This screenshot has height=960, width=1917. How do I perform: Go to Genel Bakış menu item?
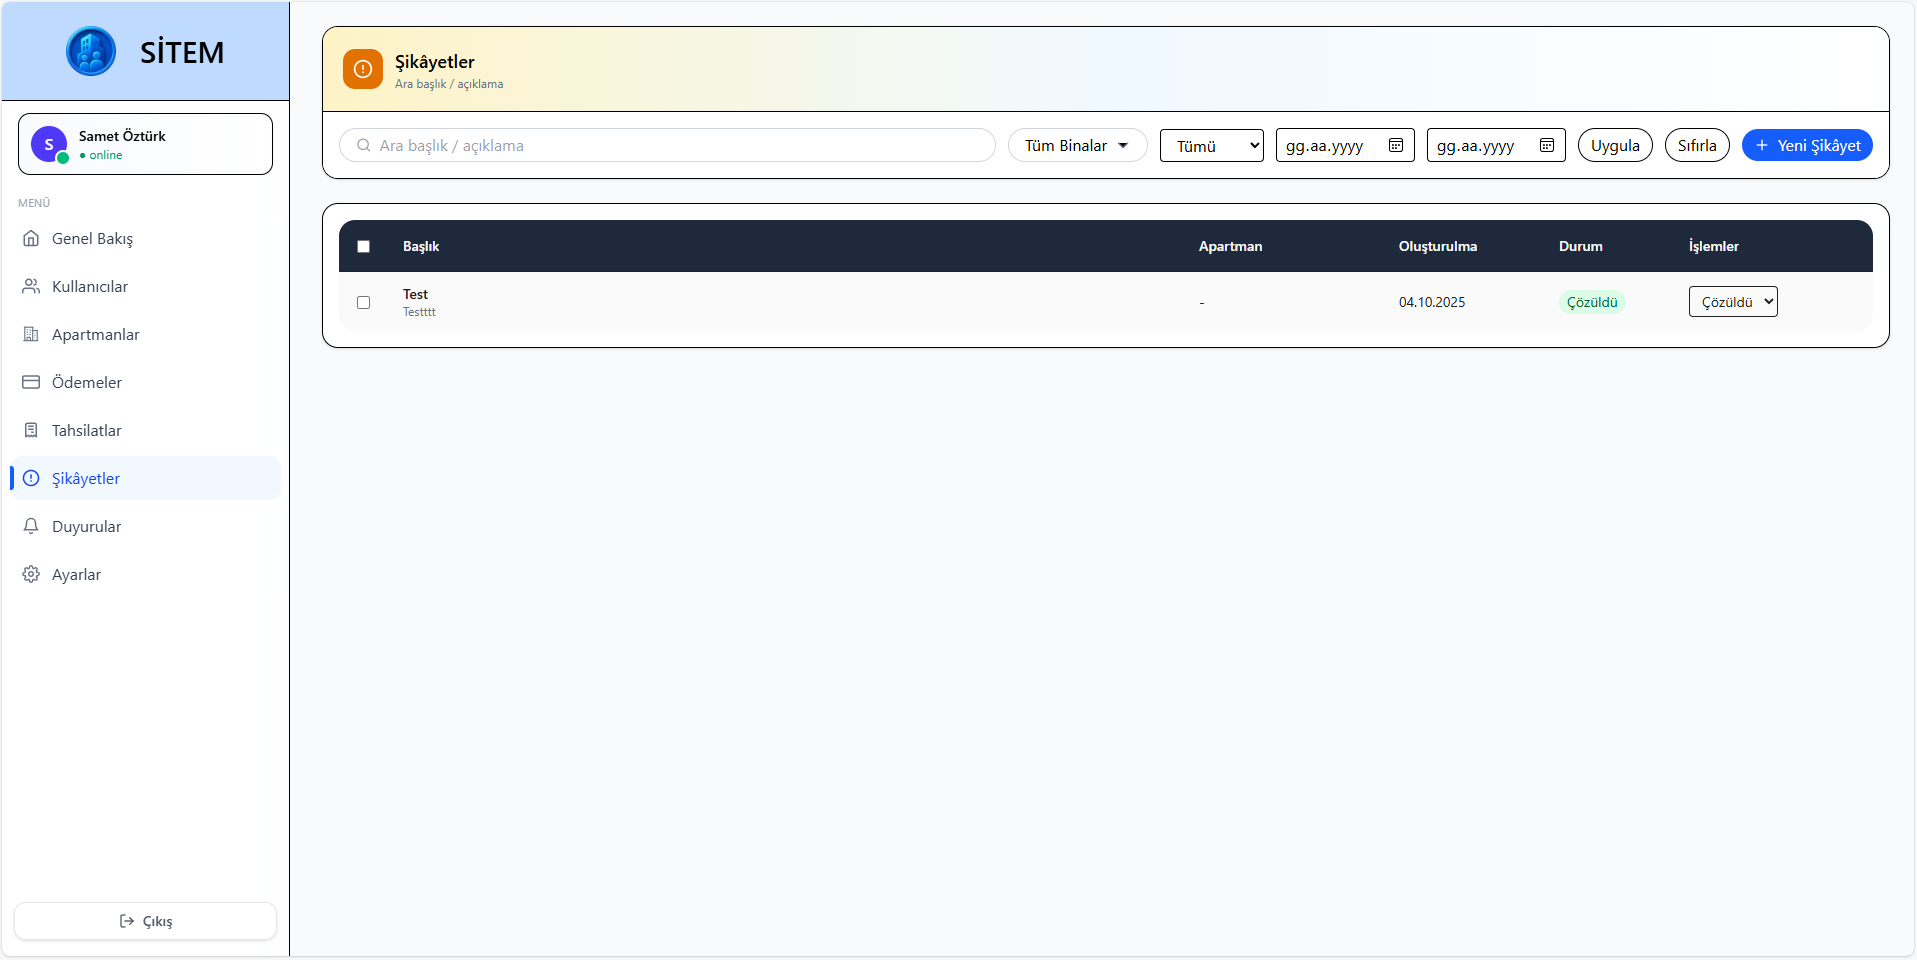[x=92, y=238]
